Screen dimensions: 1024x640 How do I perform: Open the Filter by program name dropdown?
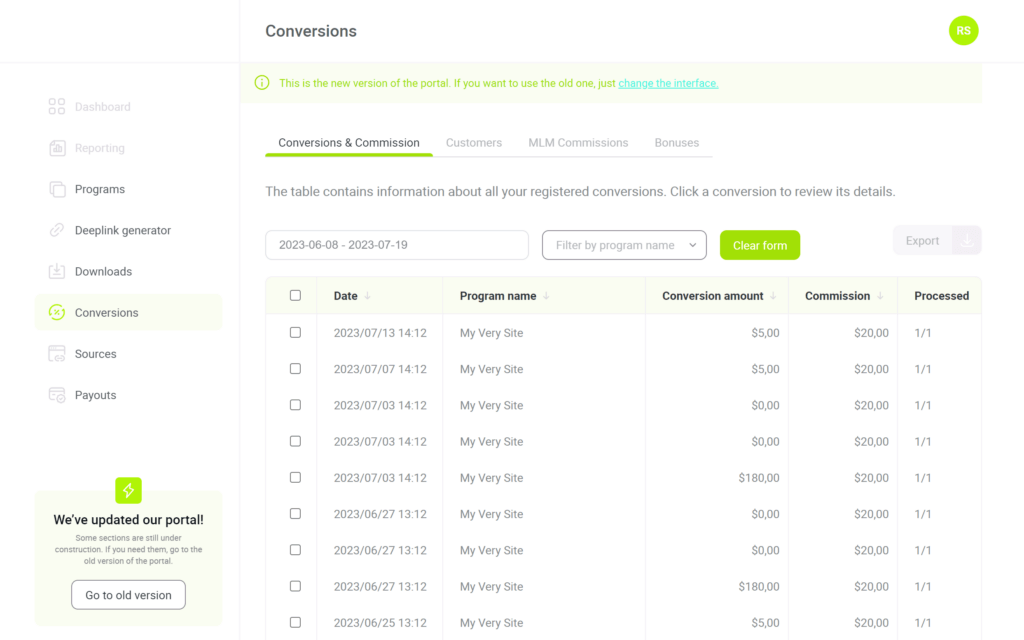click(624, 245)
